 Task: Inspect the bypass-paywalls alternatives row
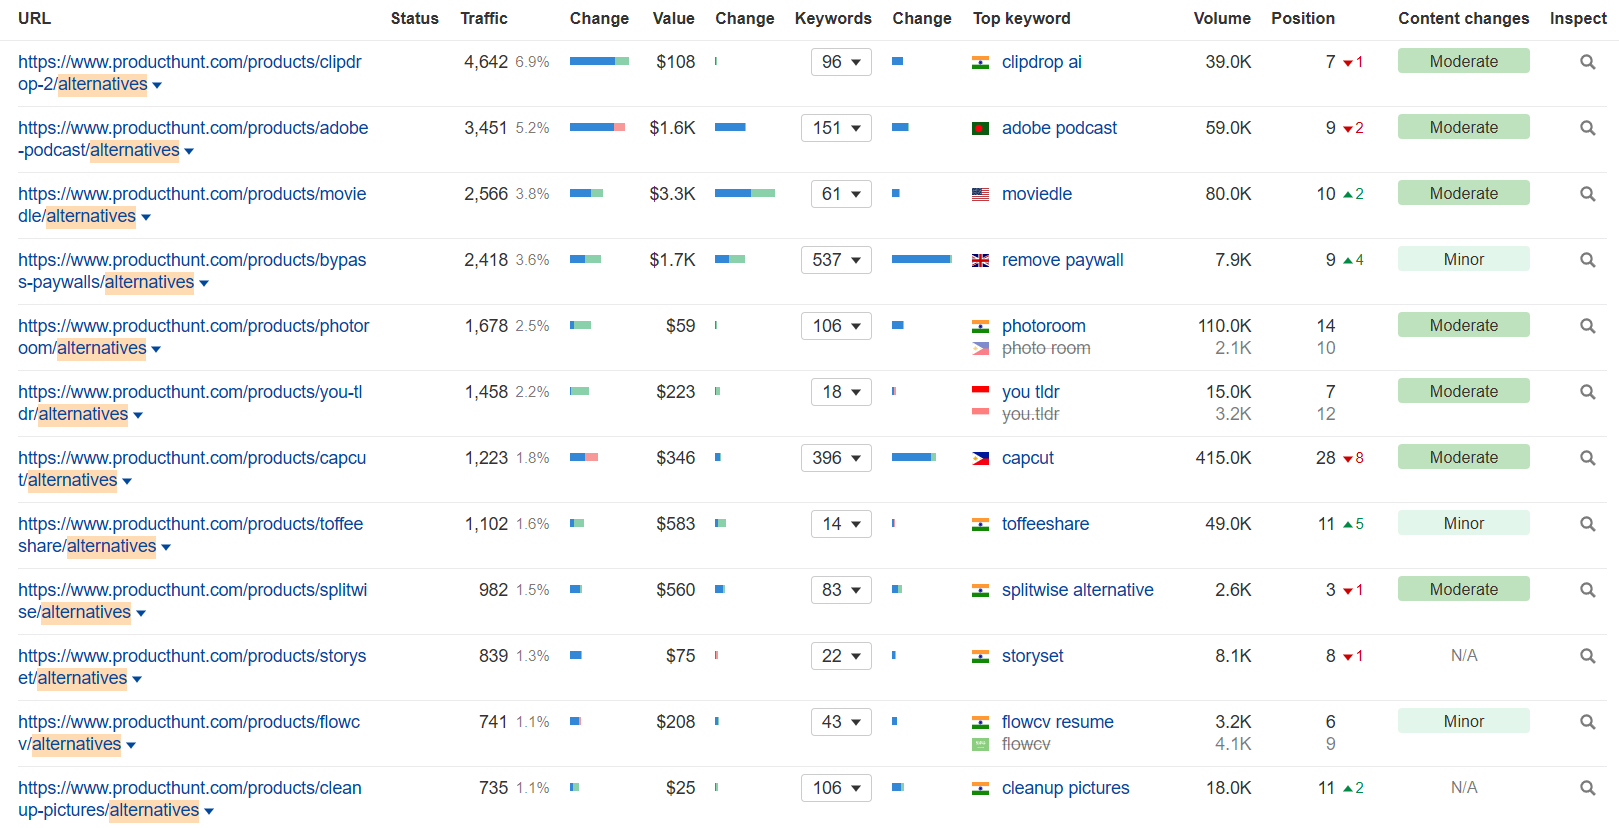click(1587, 260)
